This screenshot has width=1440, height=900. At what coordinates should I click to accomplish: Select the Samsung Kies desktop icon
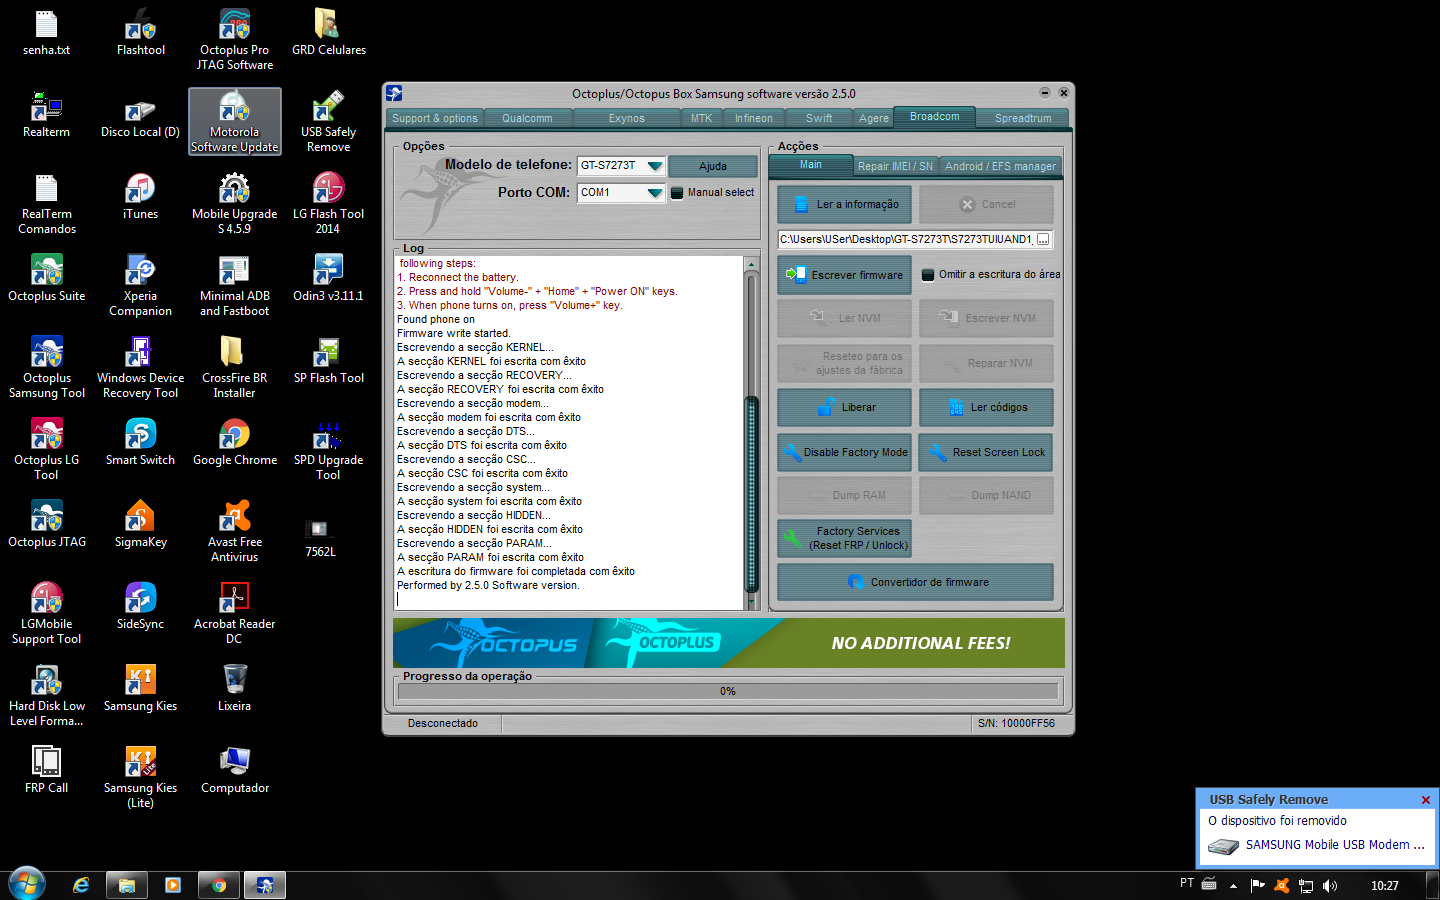[140, 688]
